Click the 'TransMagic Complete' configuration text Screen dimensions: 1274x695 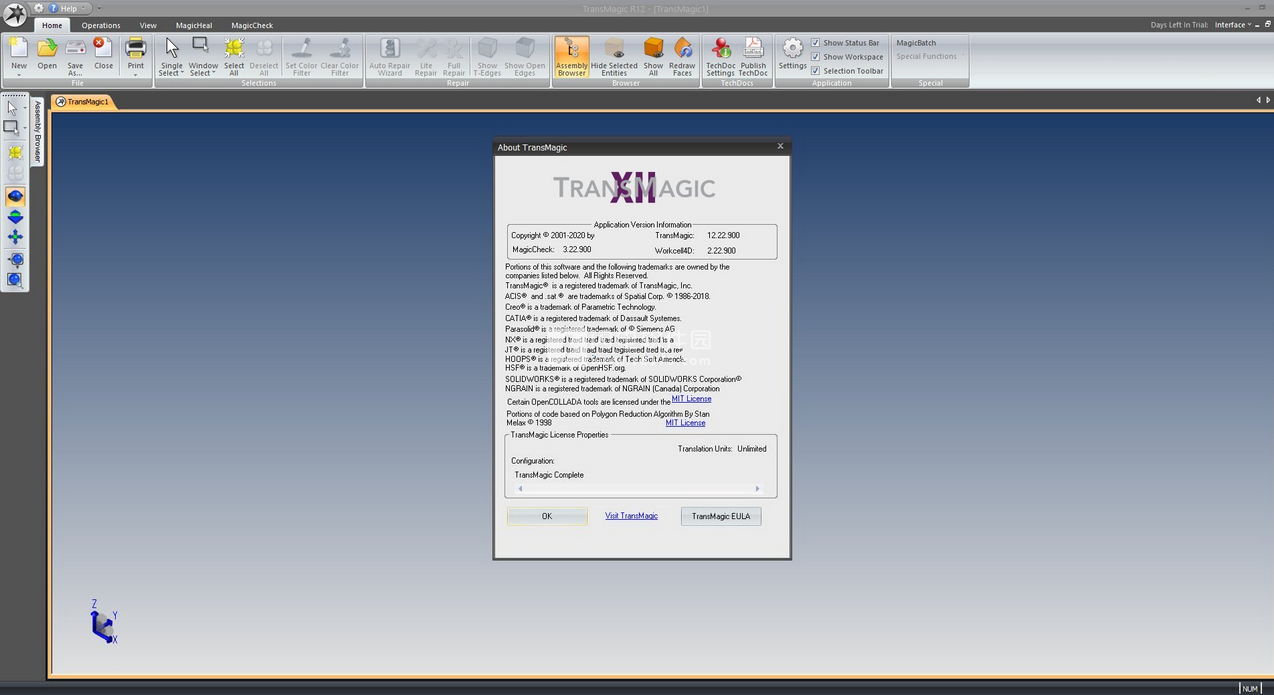coord(549,475)
